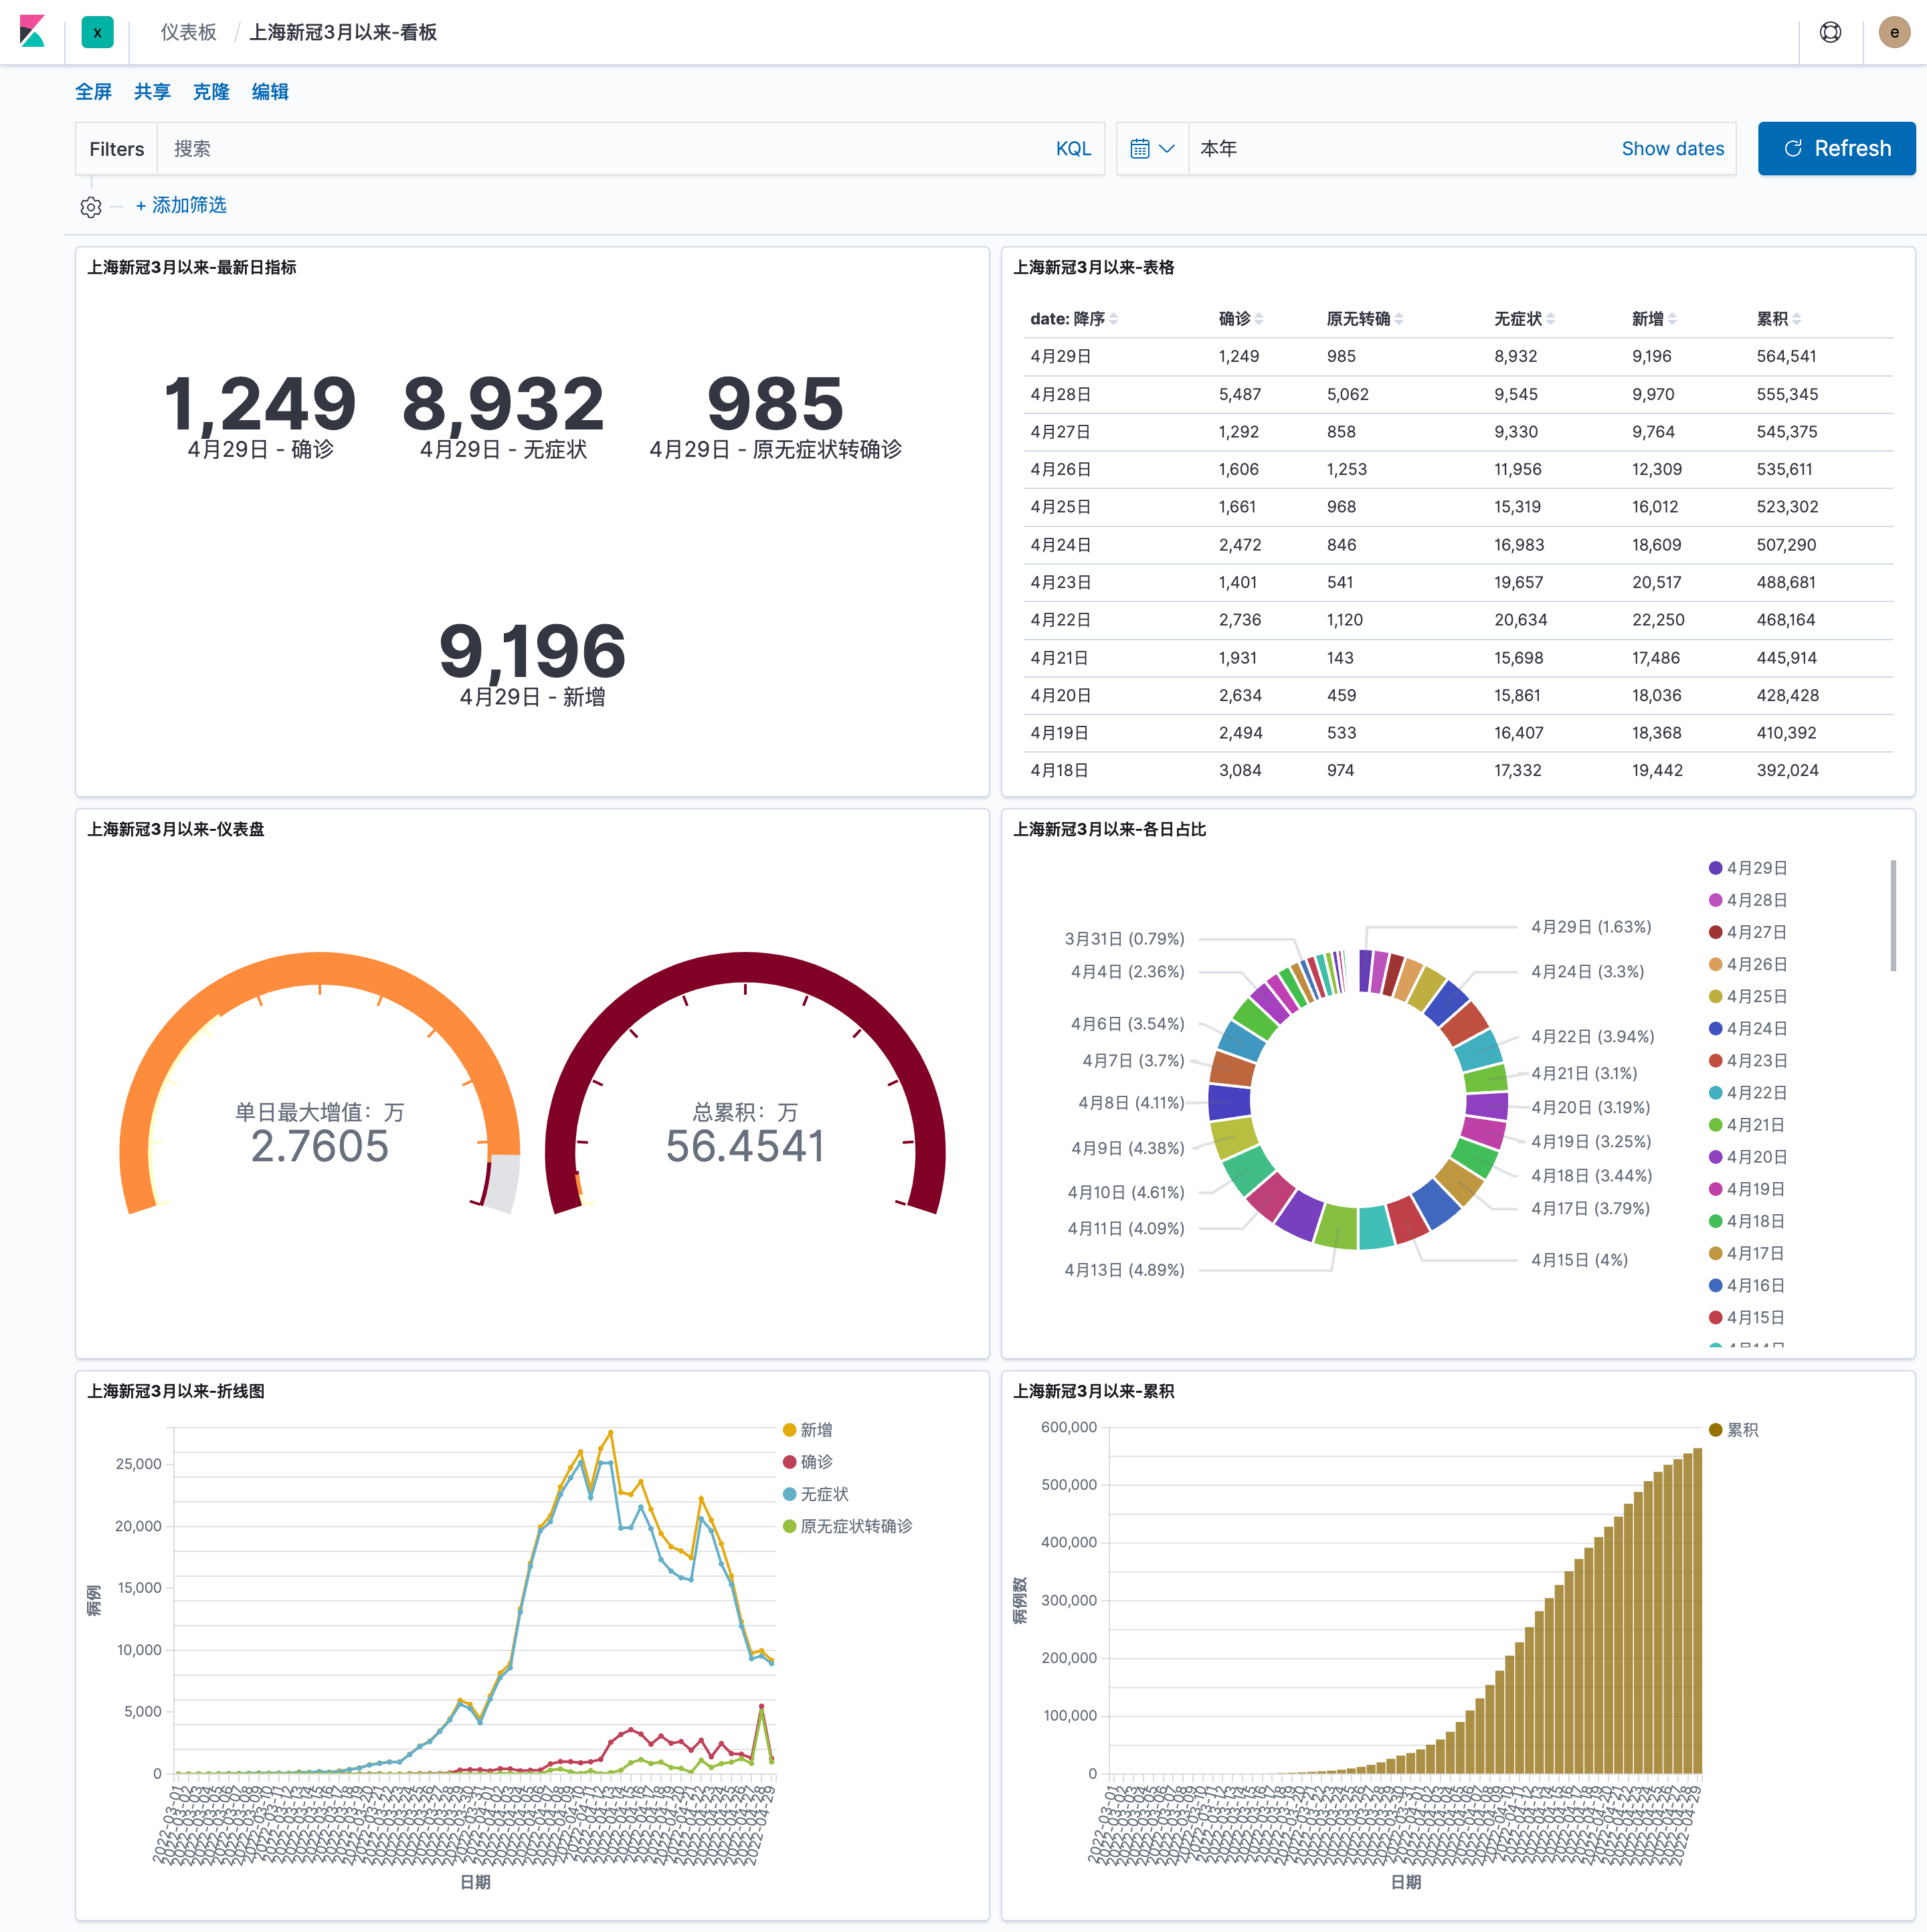1927x1932 pixels.
Task: Toggle 4月20日 in pie legend
Action: tap(1748, 1156)
